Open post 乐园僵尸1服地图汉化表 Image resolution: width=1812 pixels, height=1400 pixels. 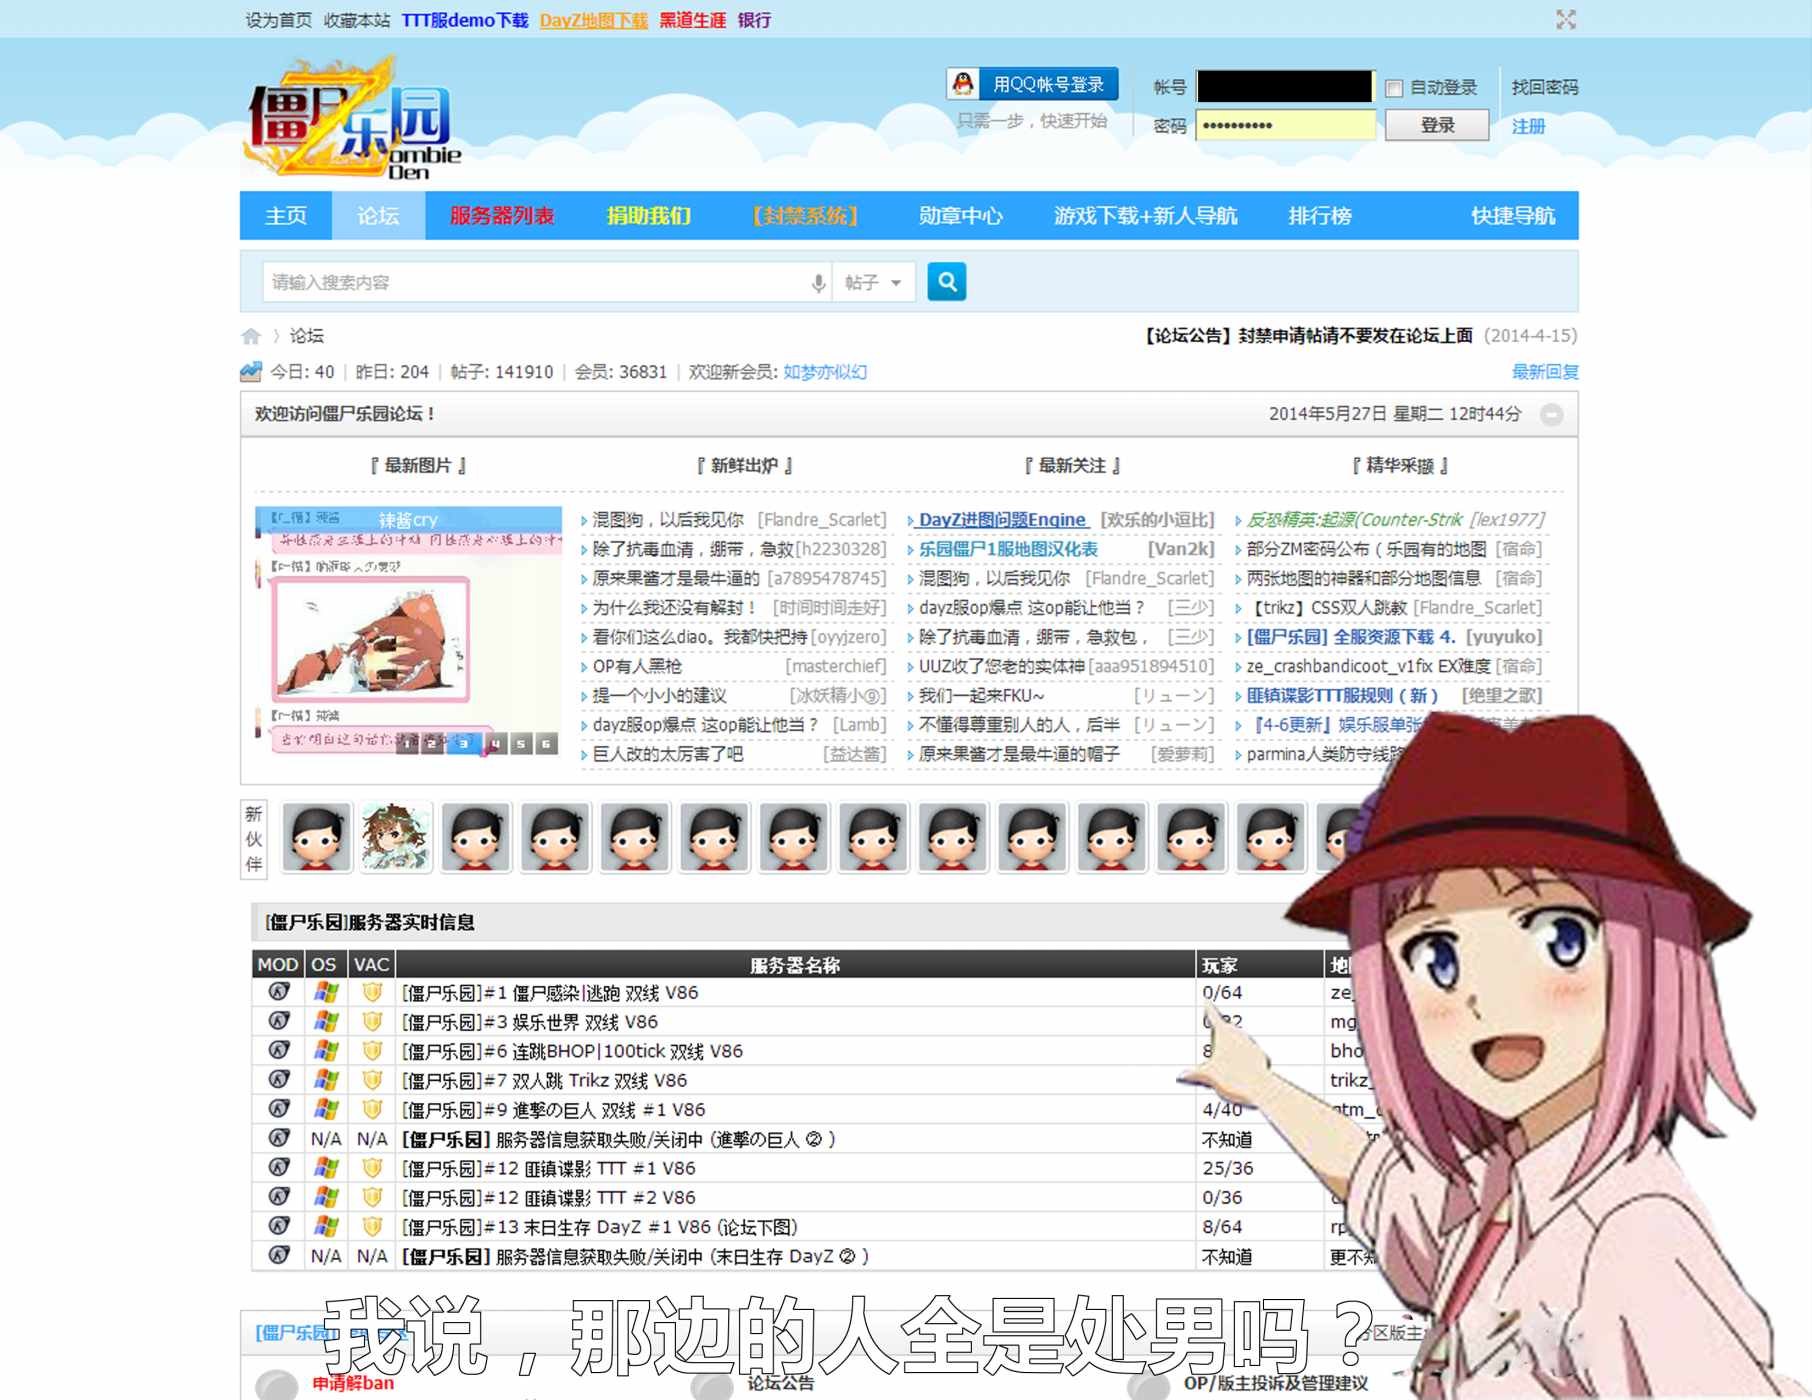1008,549
